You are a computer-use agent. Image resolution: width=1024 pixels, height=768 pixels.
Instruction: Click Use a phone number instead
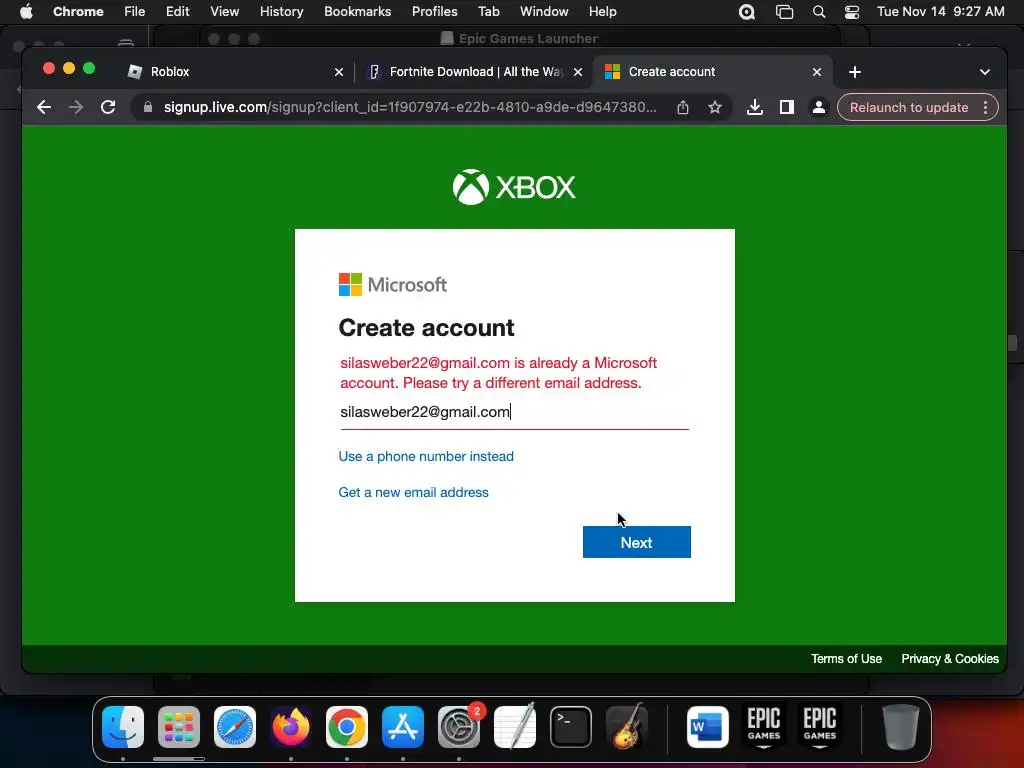(426, 456)
